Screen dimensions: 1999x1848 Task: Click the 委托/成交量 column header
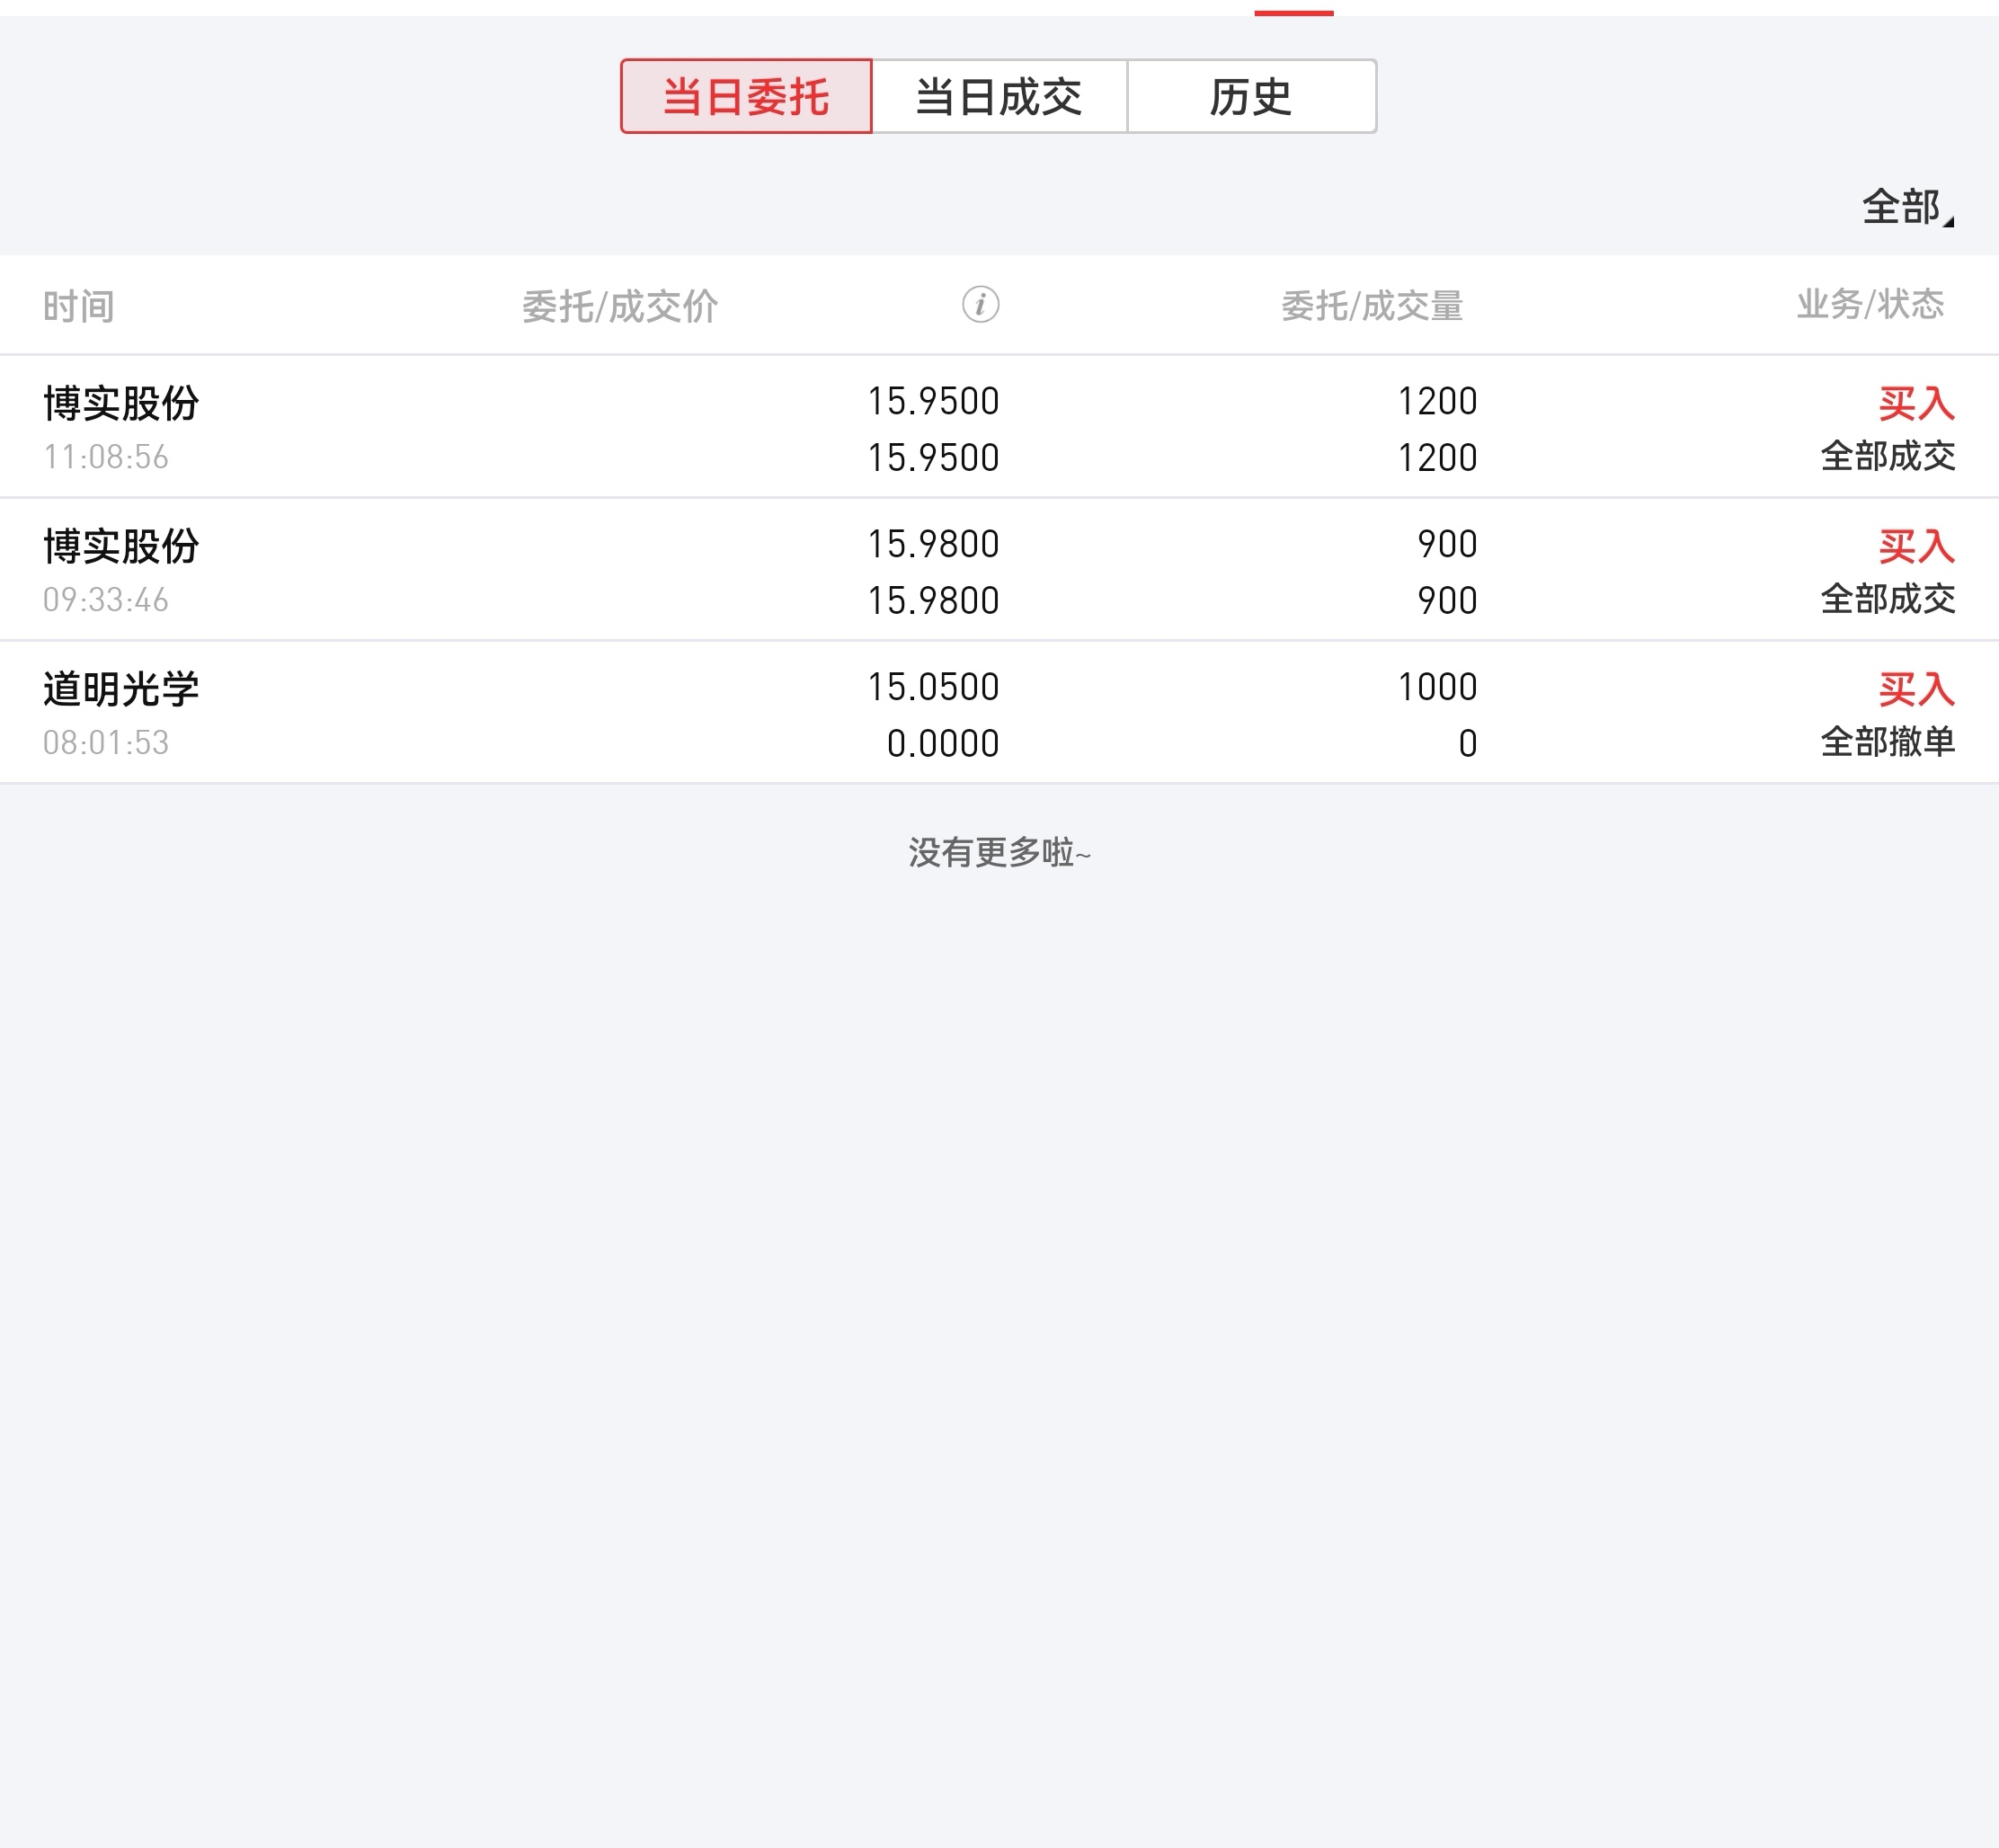click(1372, 306)
